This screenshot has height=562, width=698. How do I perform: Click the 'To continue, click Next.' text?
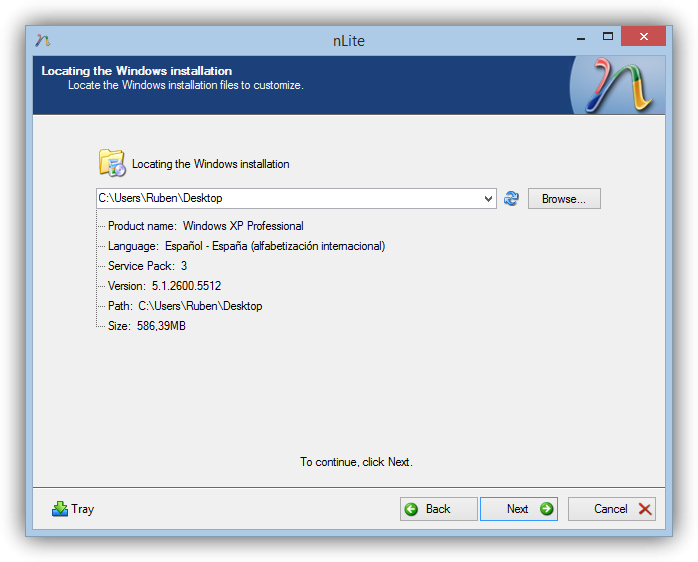click(356, 462)
